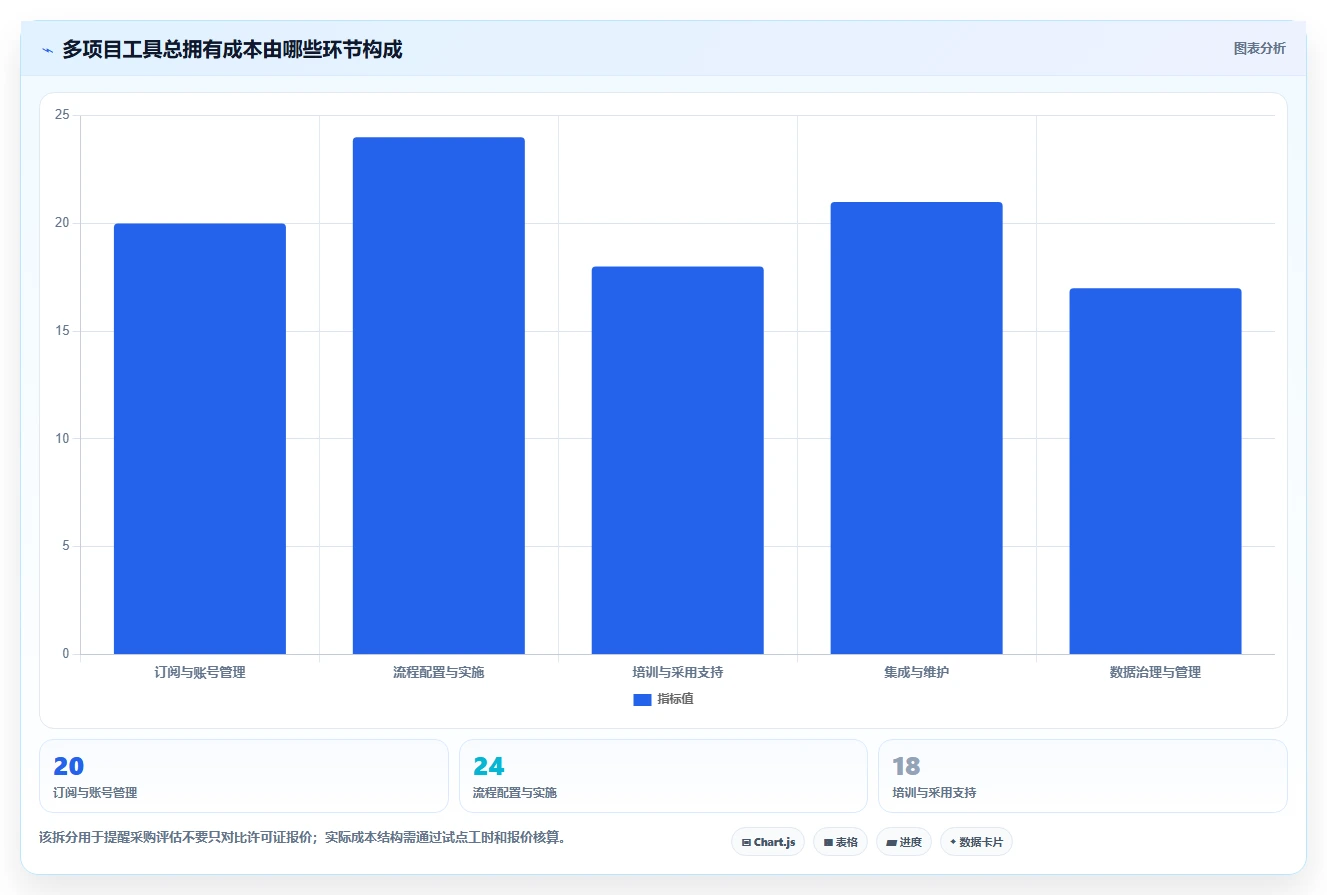Viewport: 1327px width, 895px height.
Task: Click the lightning icon beside the title
Action: click(47, 50)
